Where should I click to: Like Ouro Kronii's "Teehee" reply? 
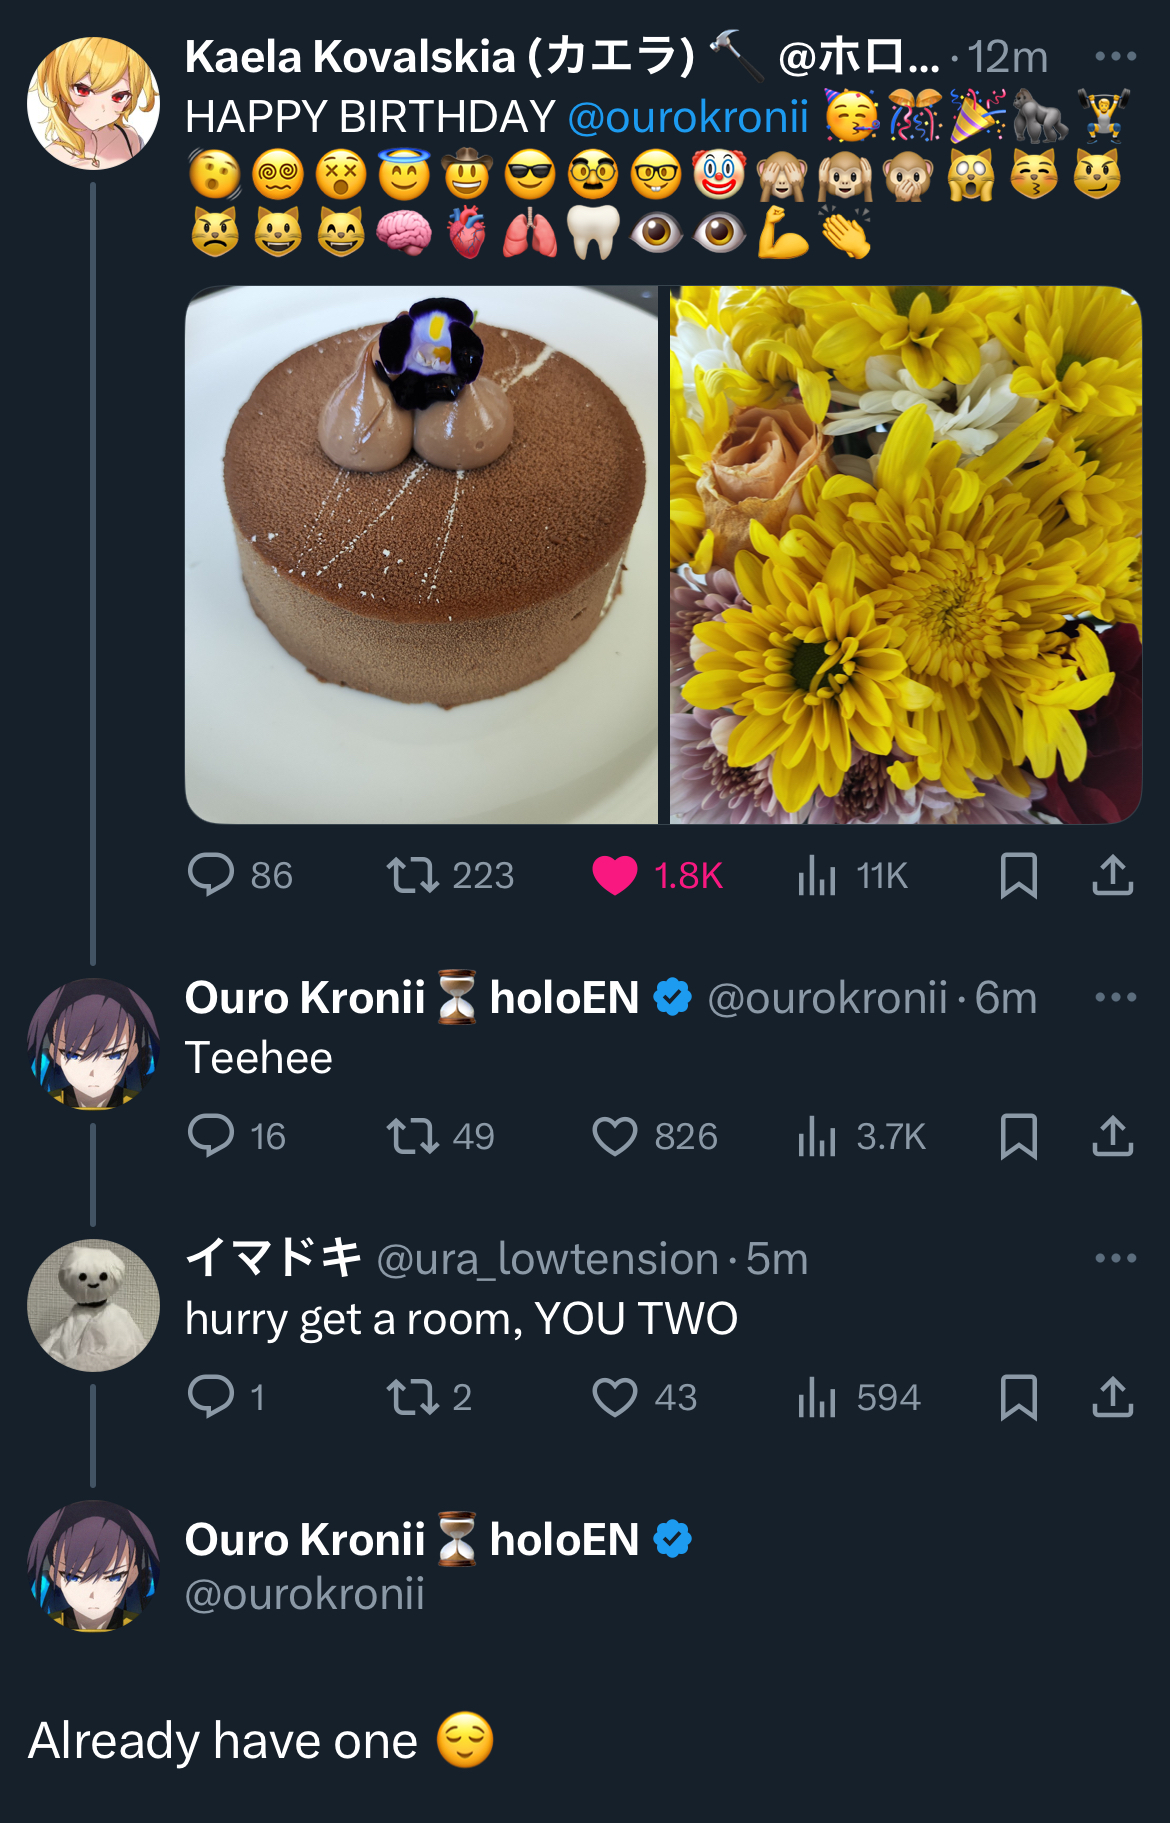[x=614, y=1136]
